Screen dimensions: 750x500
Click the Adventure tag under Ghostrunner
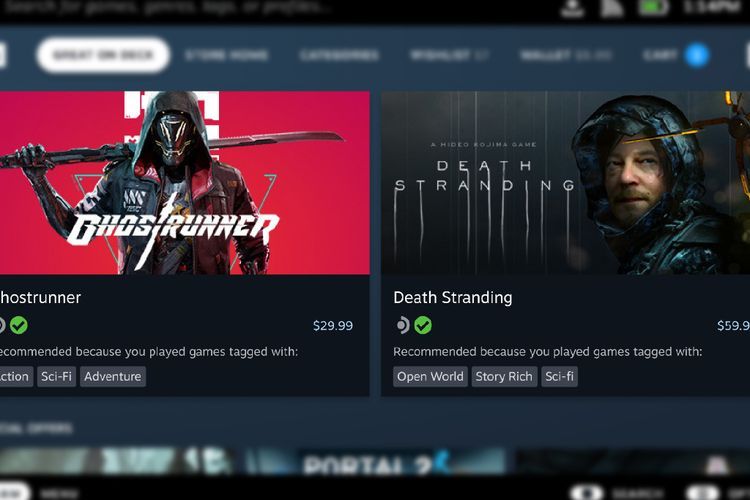click(x=113, y=377)
